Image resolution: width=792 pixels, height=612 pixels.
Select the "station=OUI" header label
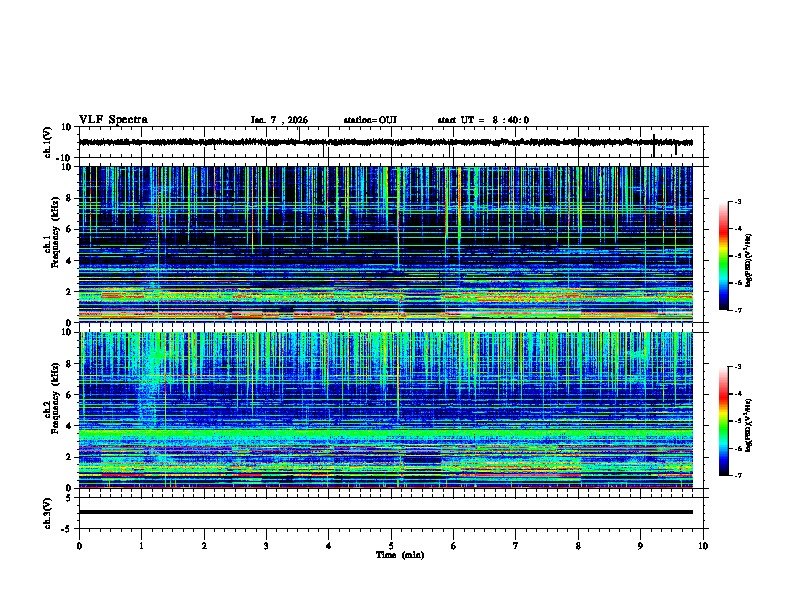(x=370, y=120)
